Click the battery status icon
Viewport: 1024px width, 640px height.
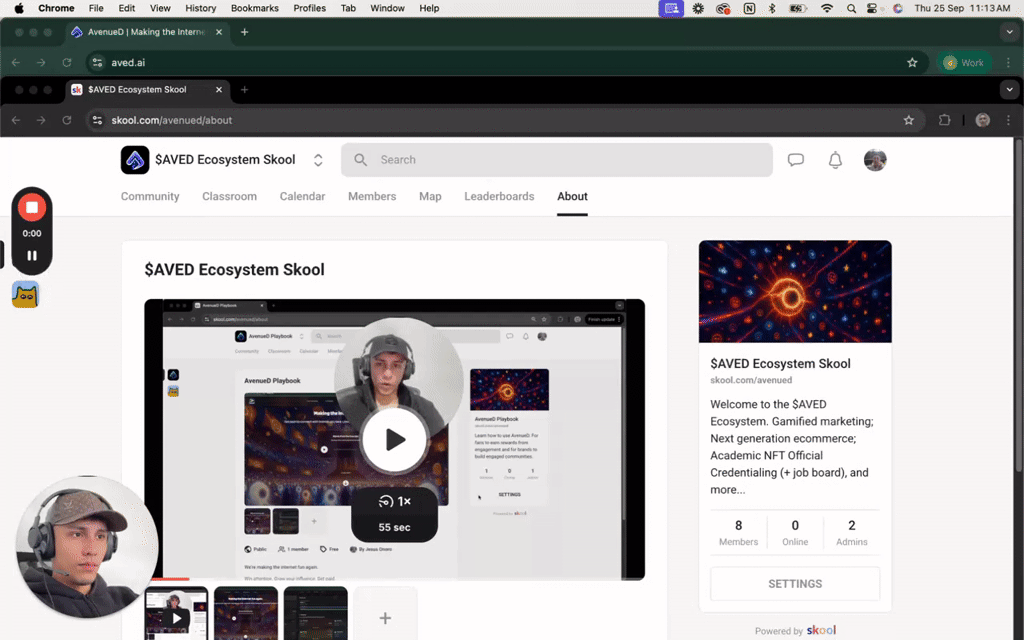click(x=797, y=8)
